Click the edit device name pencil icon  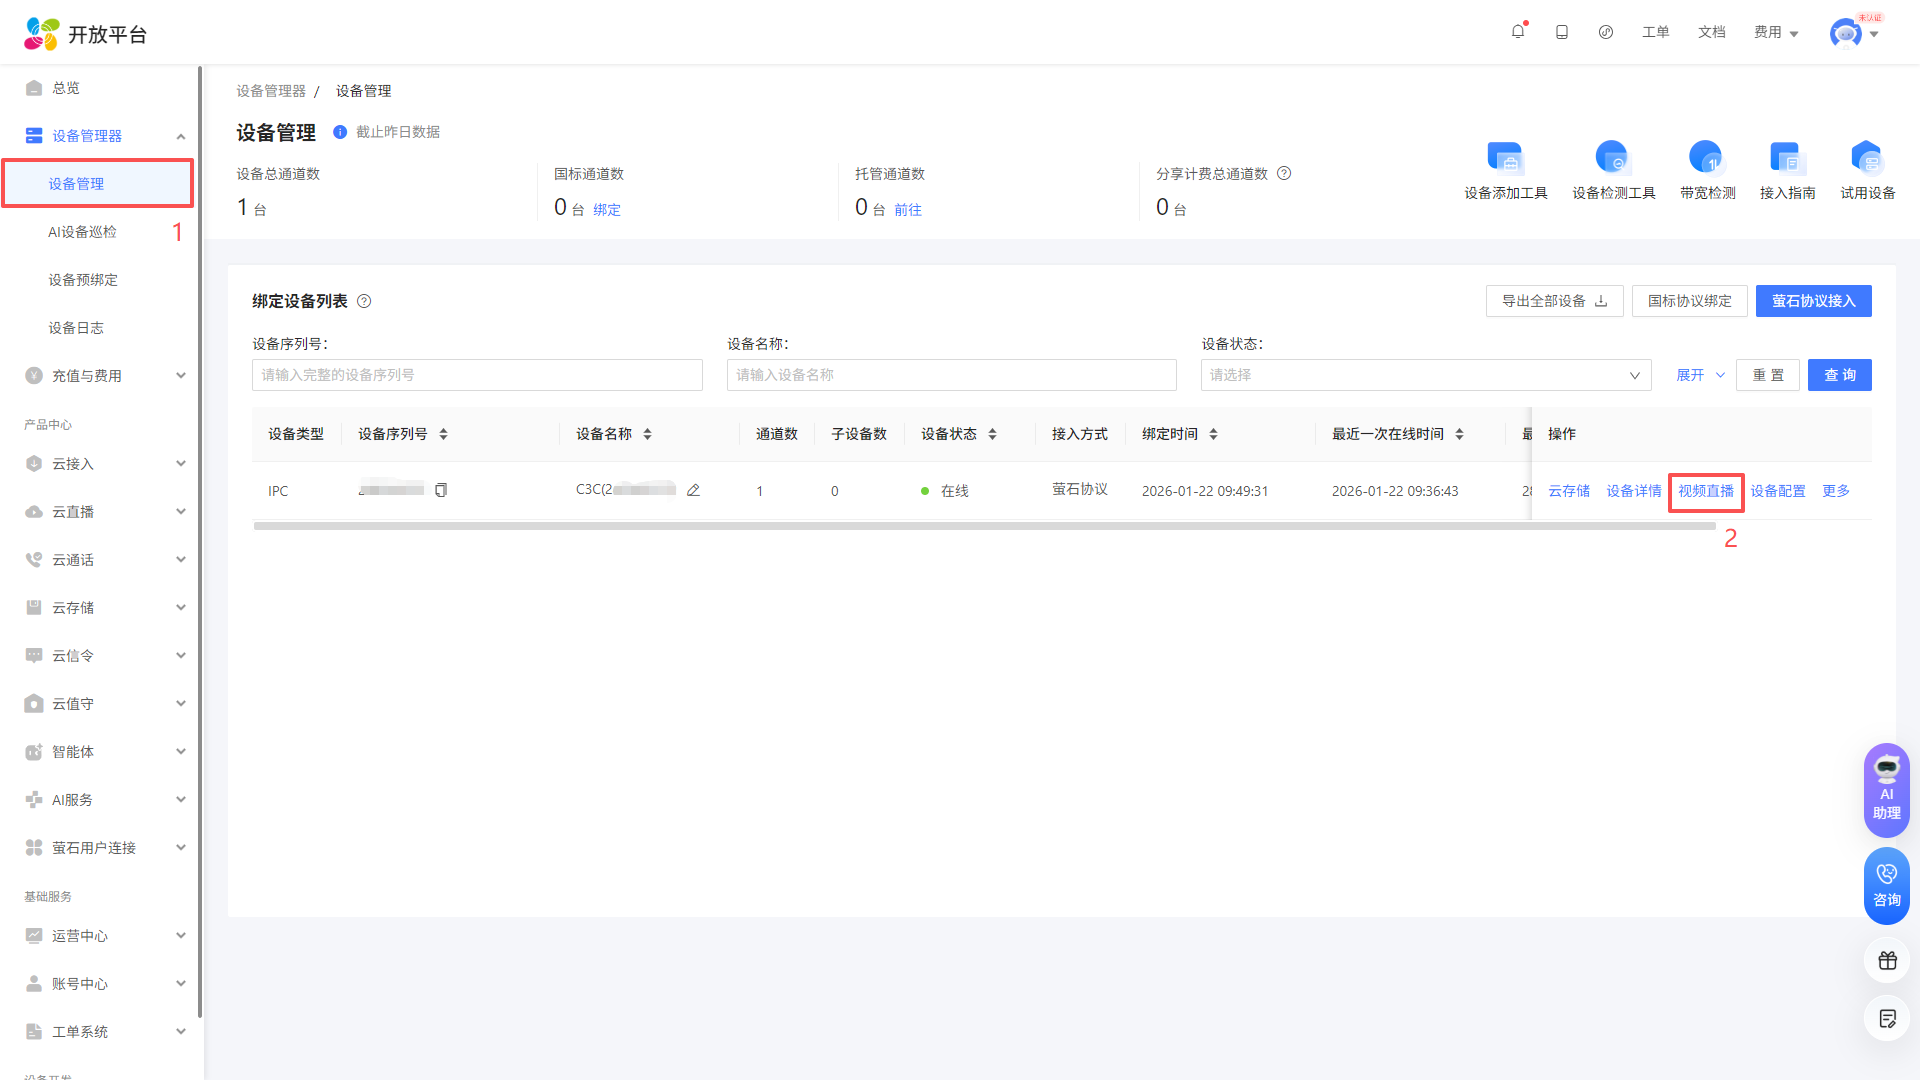pos(693,490)
